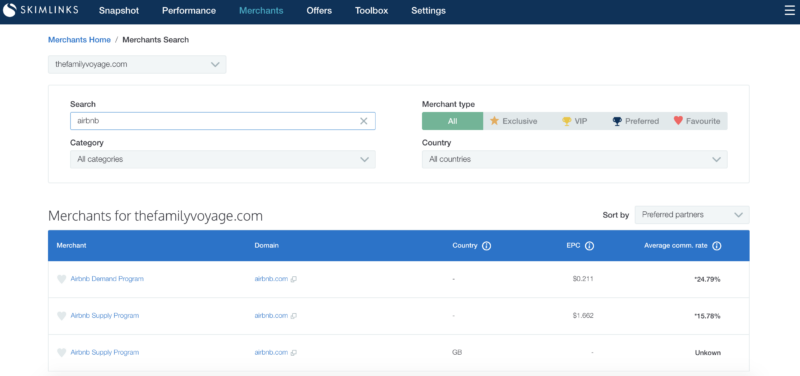Favourite Airbnb Supply Program GB row heart
Image resolution: width=800 pixels, height=376 pixels.
click(61, 353)
